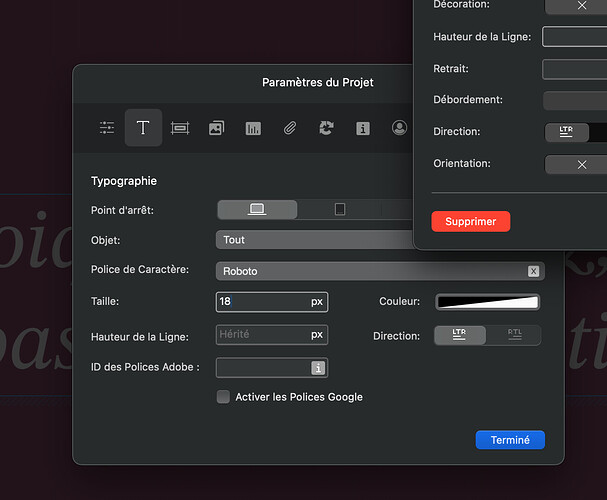Click popover Hauteur de la Ligne field
Image resolution: width=607 pixels, height=500 pixels.
pyautogui.click(x=574, y=37)
